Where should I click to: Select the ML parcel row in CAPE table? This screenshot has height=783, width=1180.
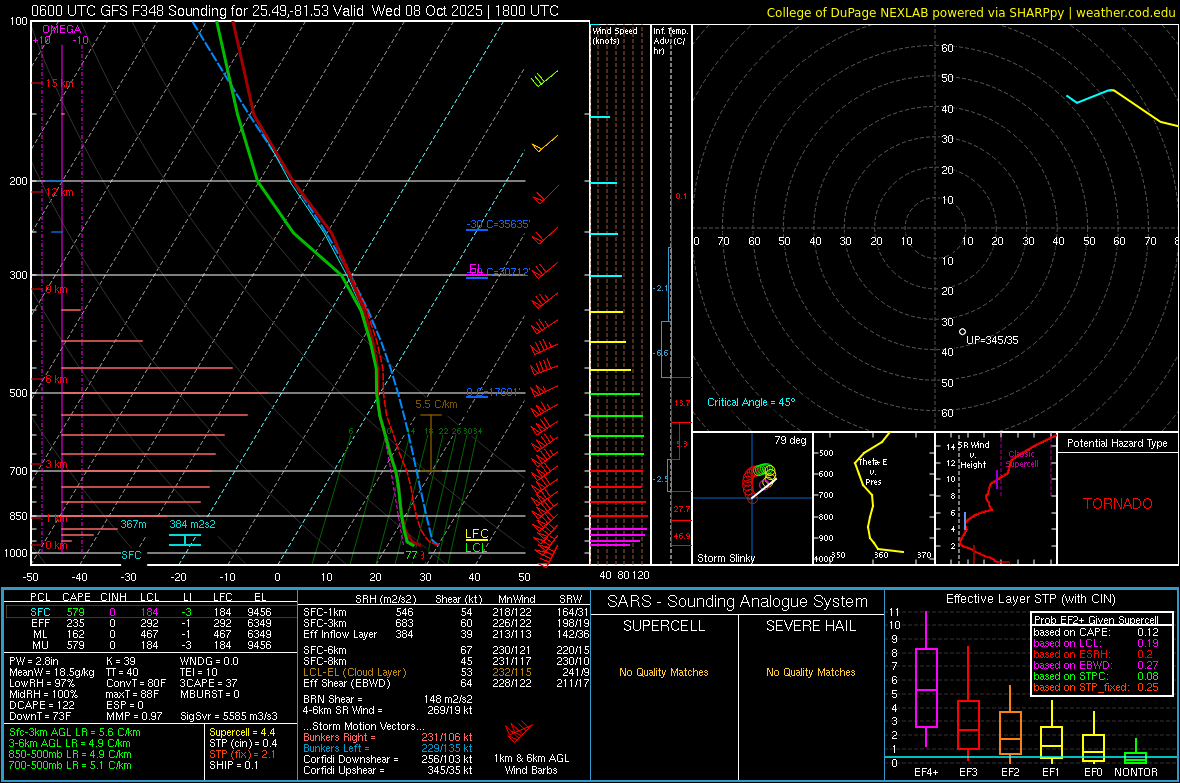[x=151, y=634]
